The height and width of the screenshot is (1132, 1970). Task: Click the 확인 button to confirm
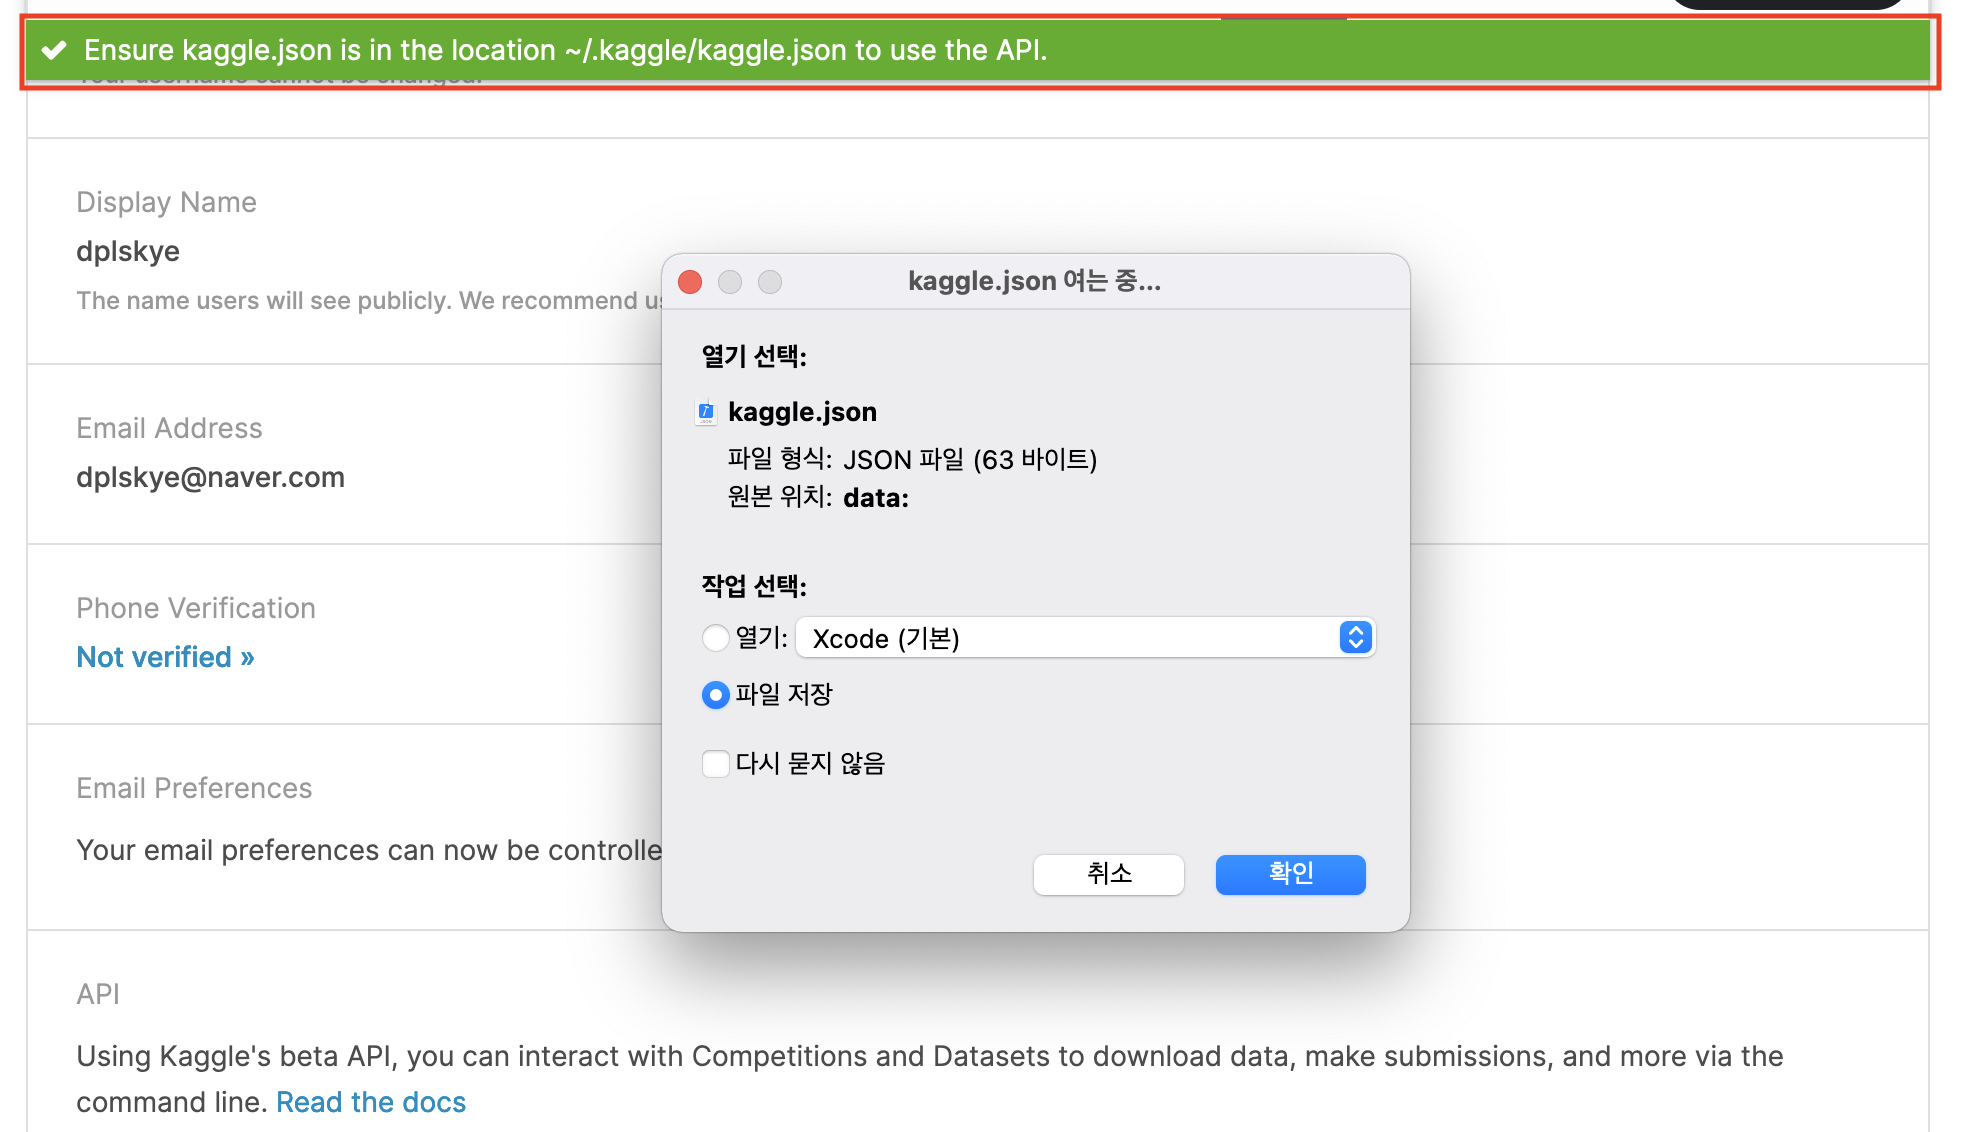pyautogui.click(x=1289, y=874)
